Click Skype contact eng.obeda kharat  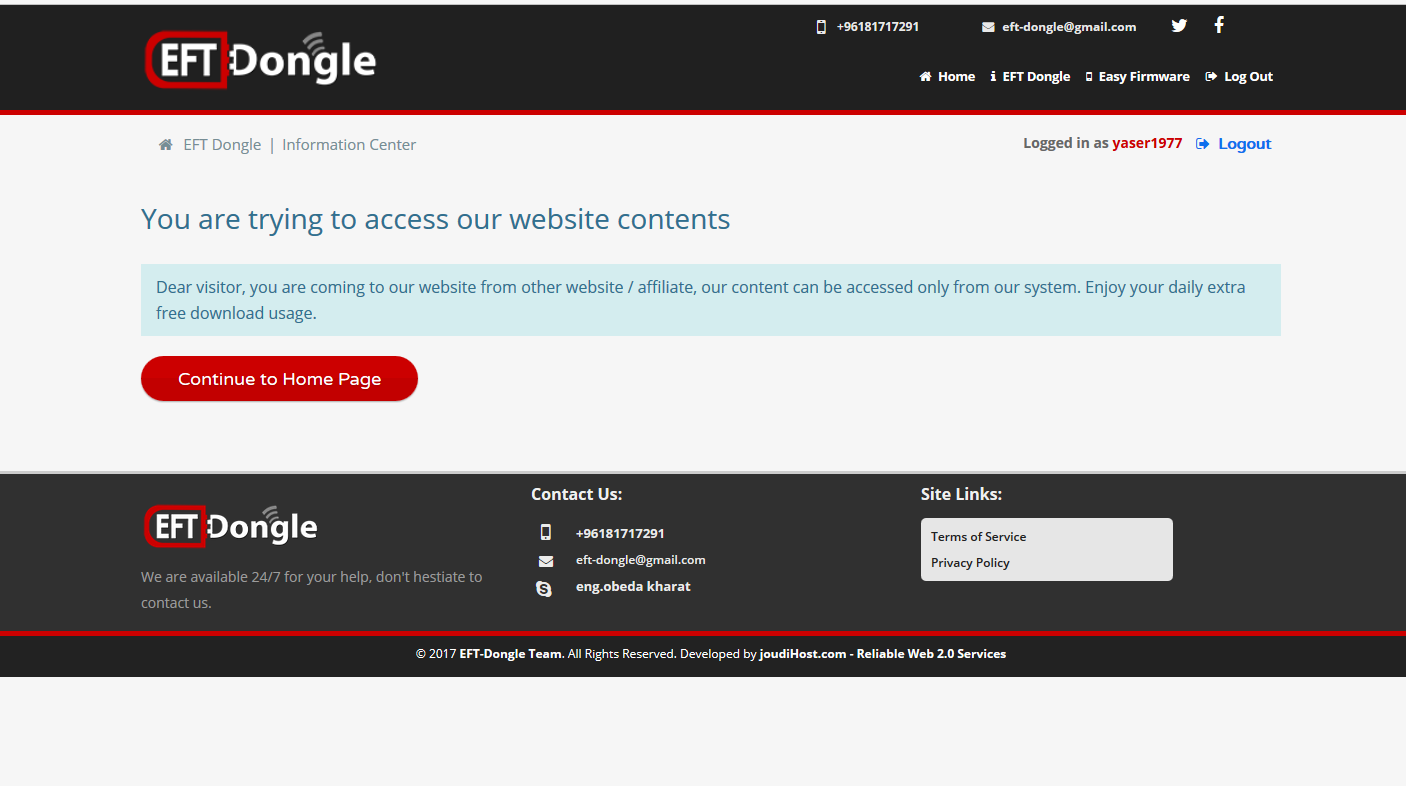pos(633,587)
